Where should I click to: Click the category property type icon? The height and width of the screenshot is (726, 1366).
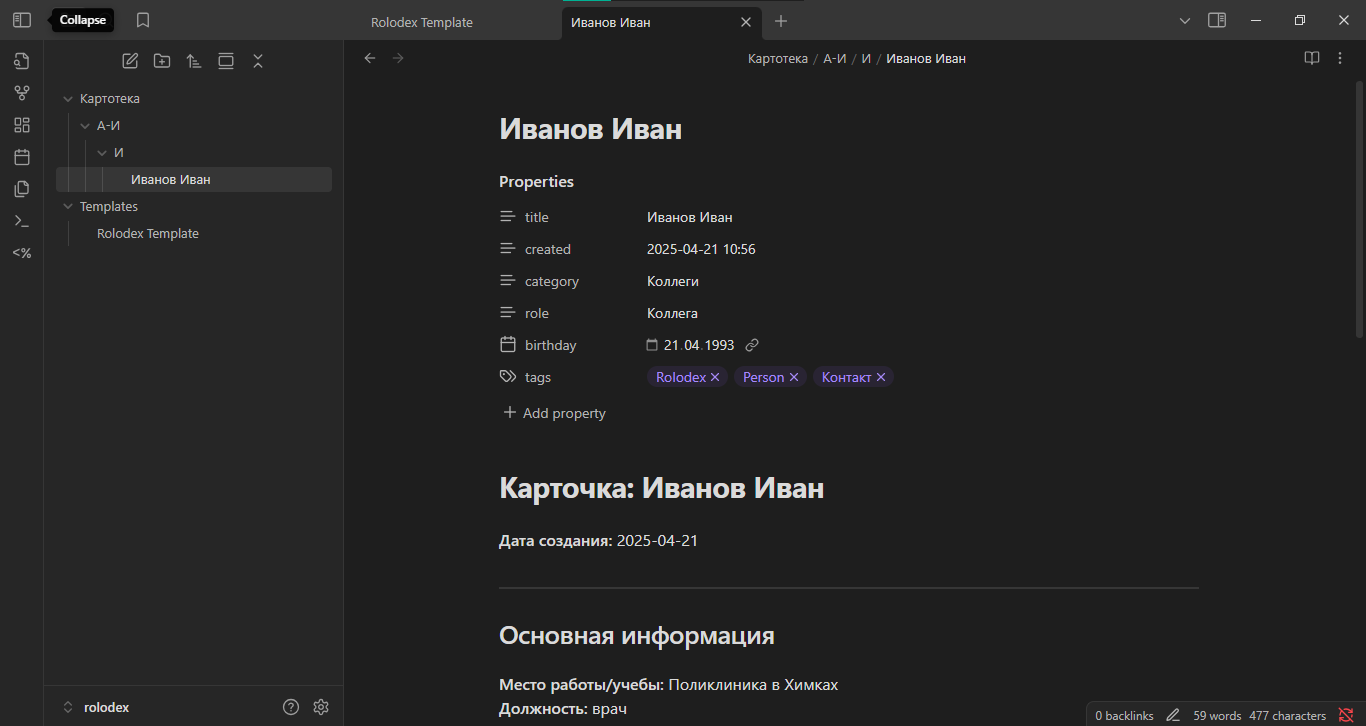508,281
